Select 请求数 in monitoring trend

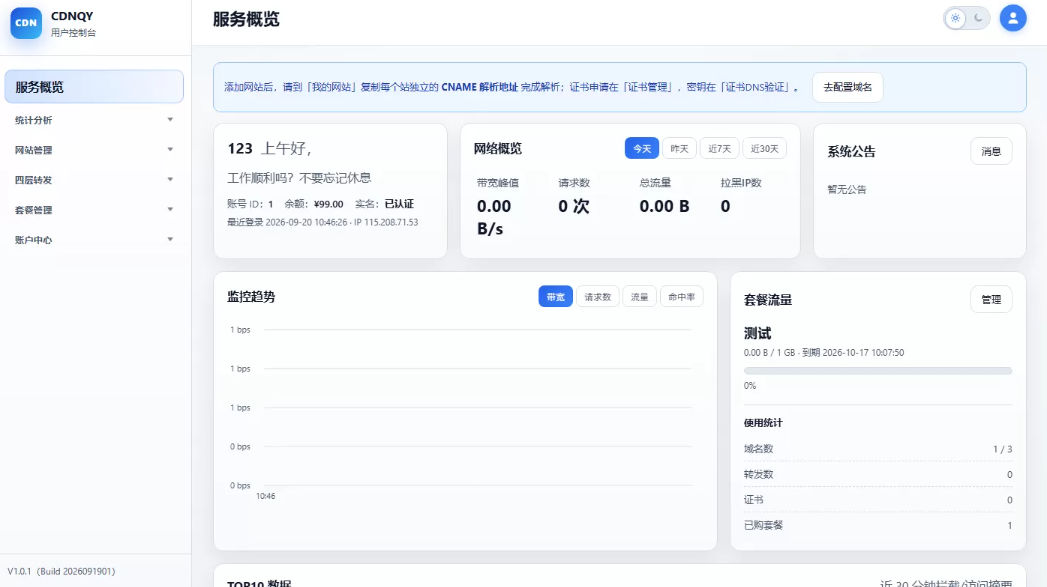[598, 297]
